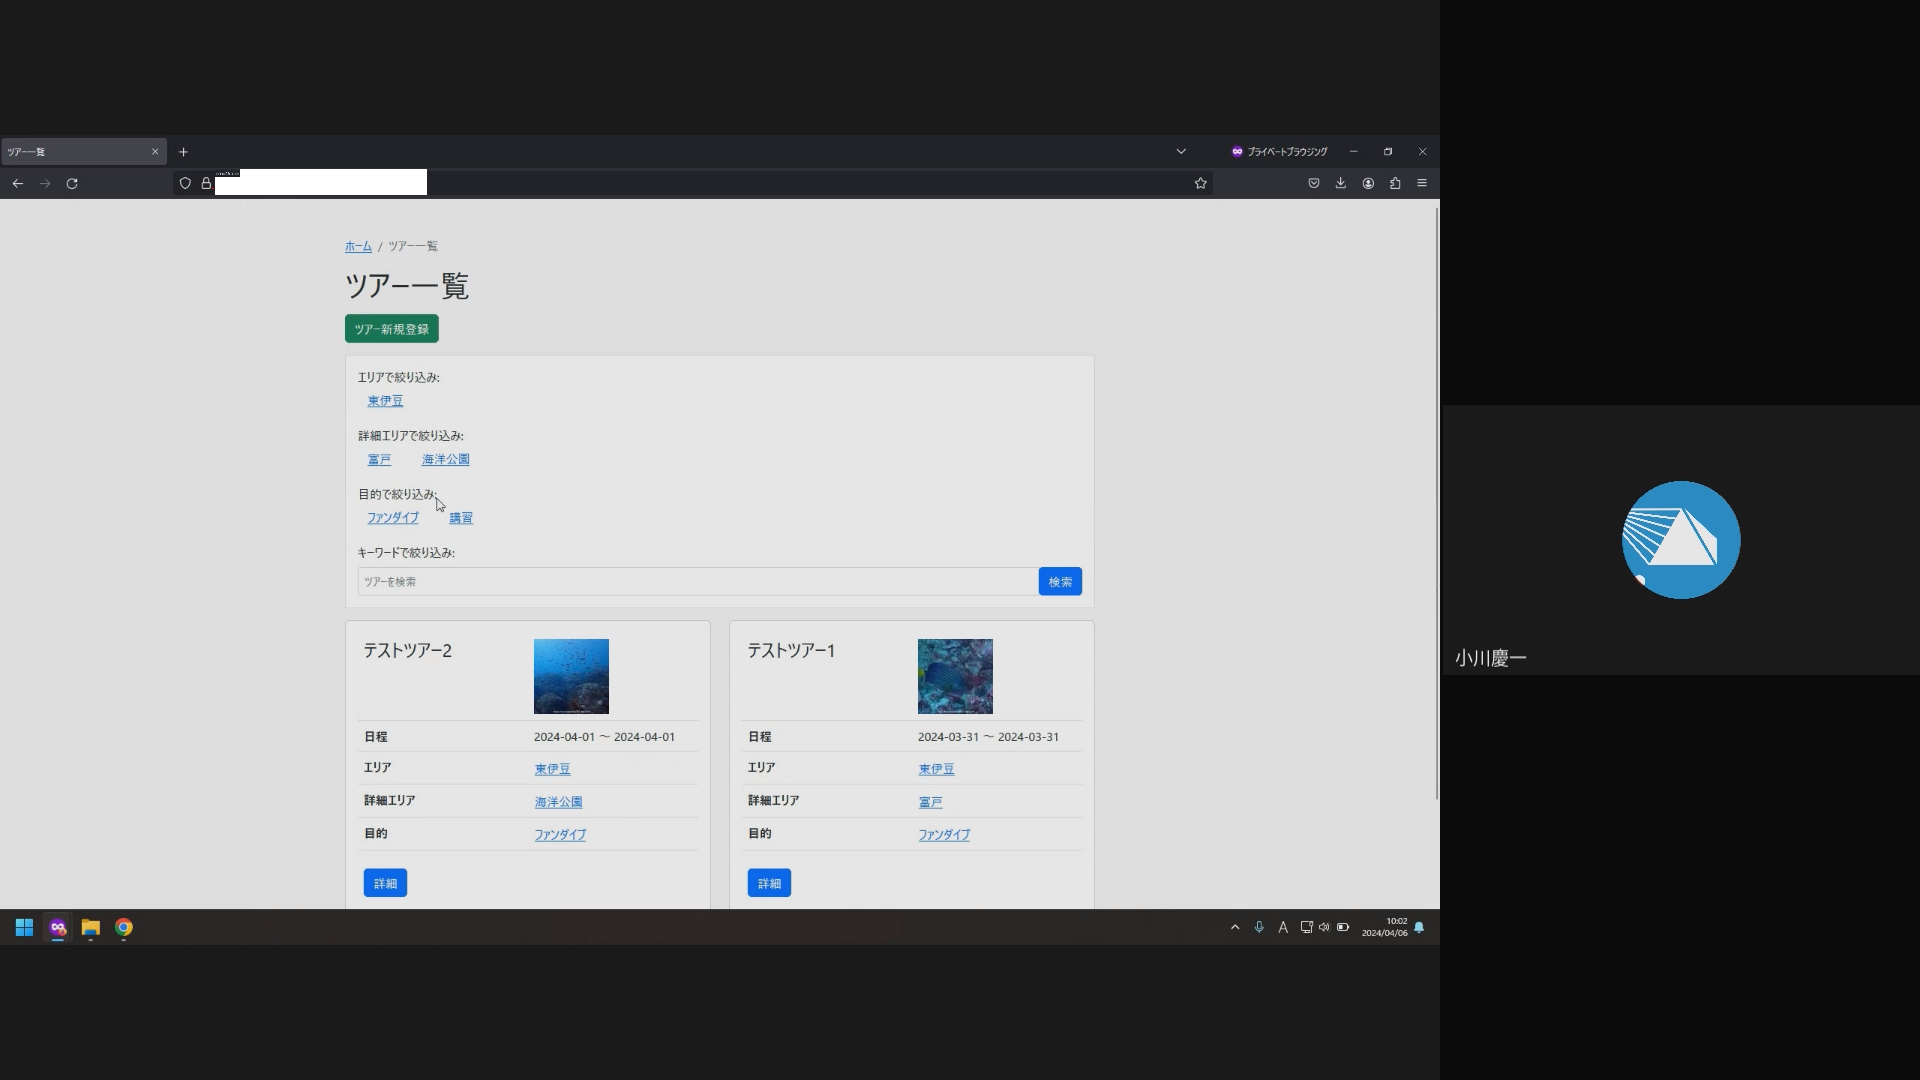This screenshot has height=1080, width=1920.
Task: Click the tracking protection shield icon
Action: click(185, 184)
